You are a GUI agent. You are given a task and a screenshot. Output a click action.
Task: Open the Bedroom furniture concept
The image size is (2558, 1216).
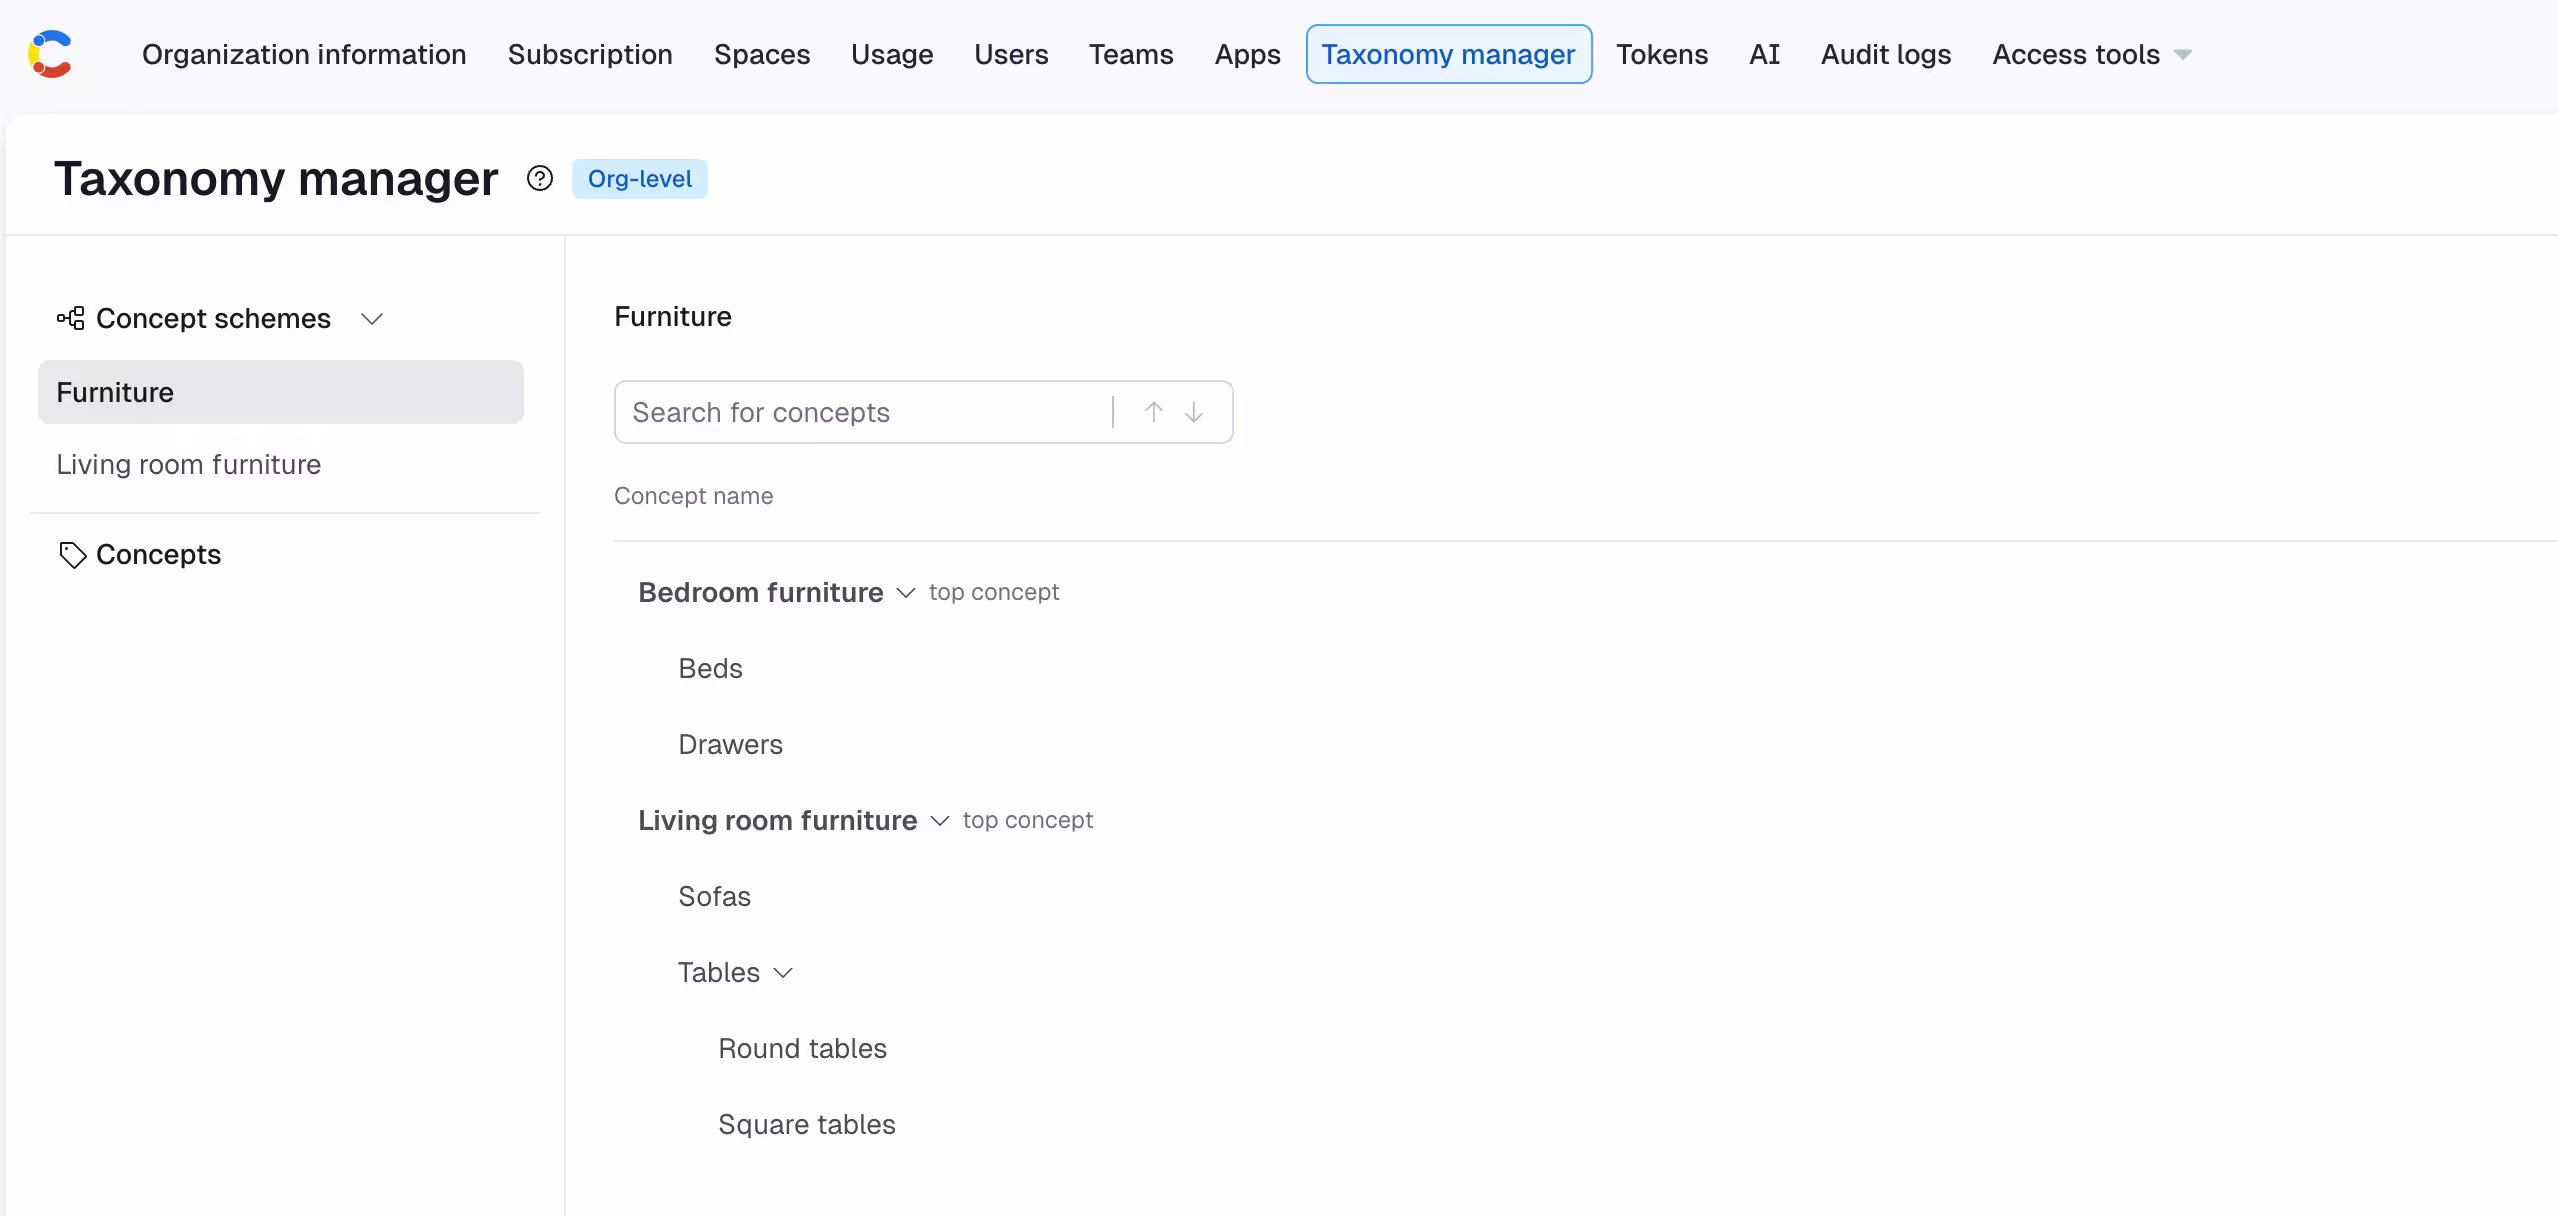click(760, 593)
